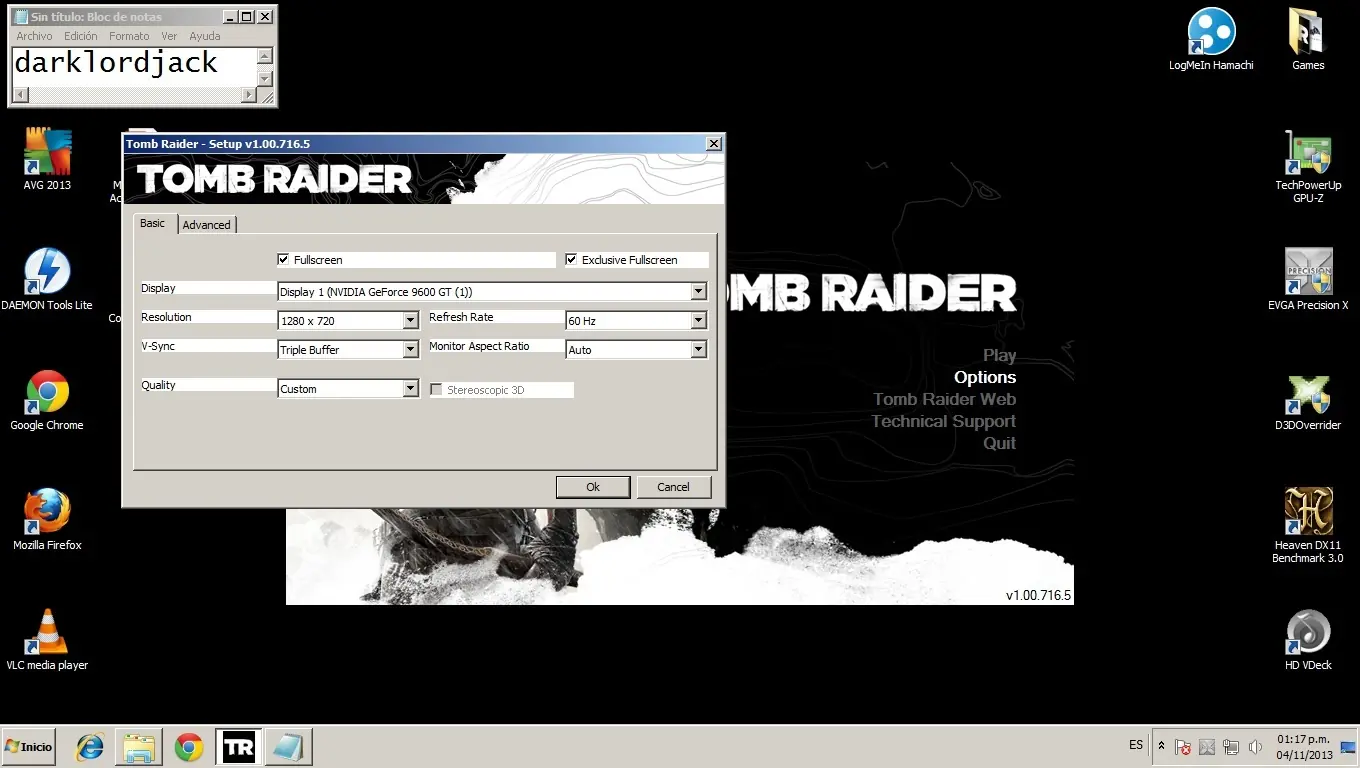Image resolution: width=1360 pixels, height=768 pixels.
Task: Open the Formato menu in Notepad
Action: pyautogui.click(x=129, y=36)
